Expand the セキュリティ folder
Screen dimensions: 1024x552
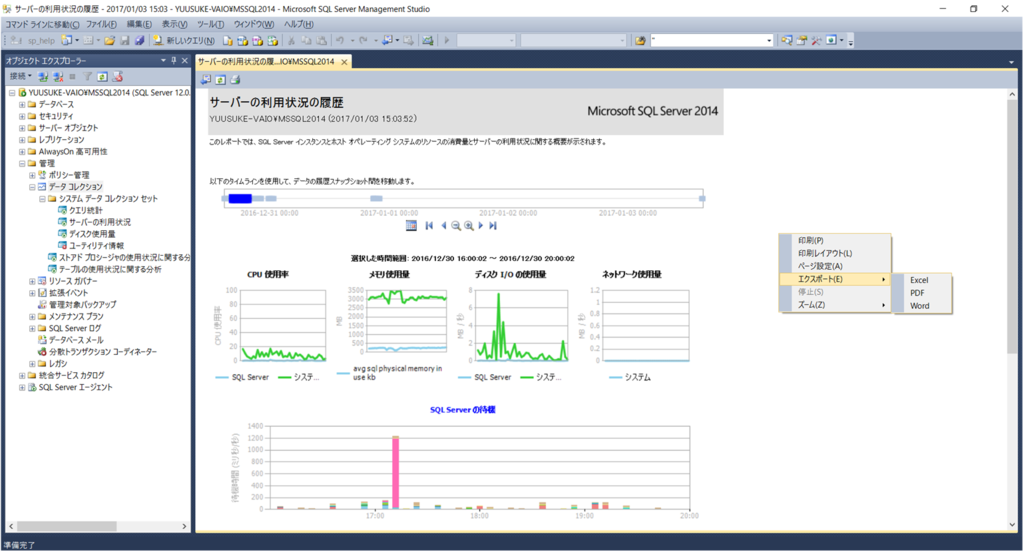coord(22,116)
